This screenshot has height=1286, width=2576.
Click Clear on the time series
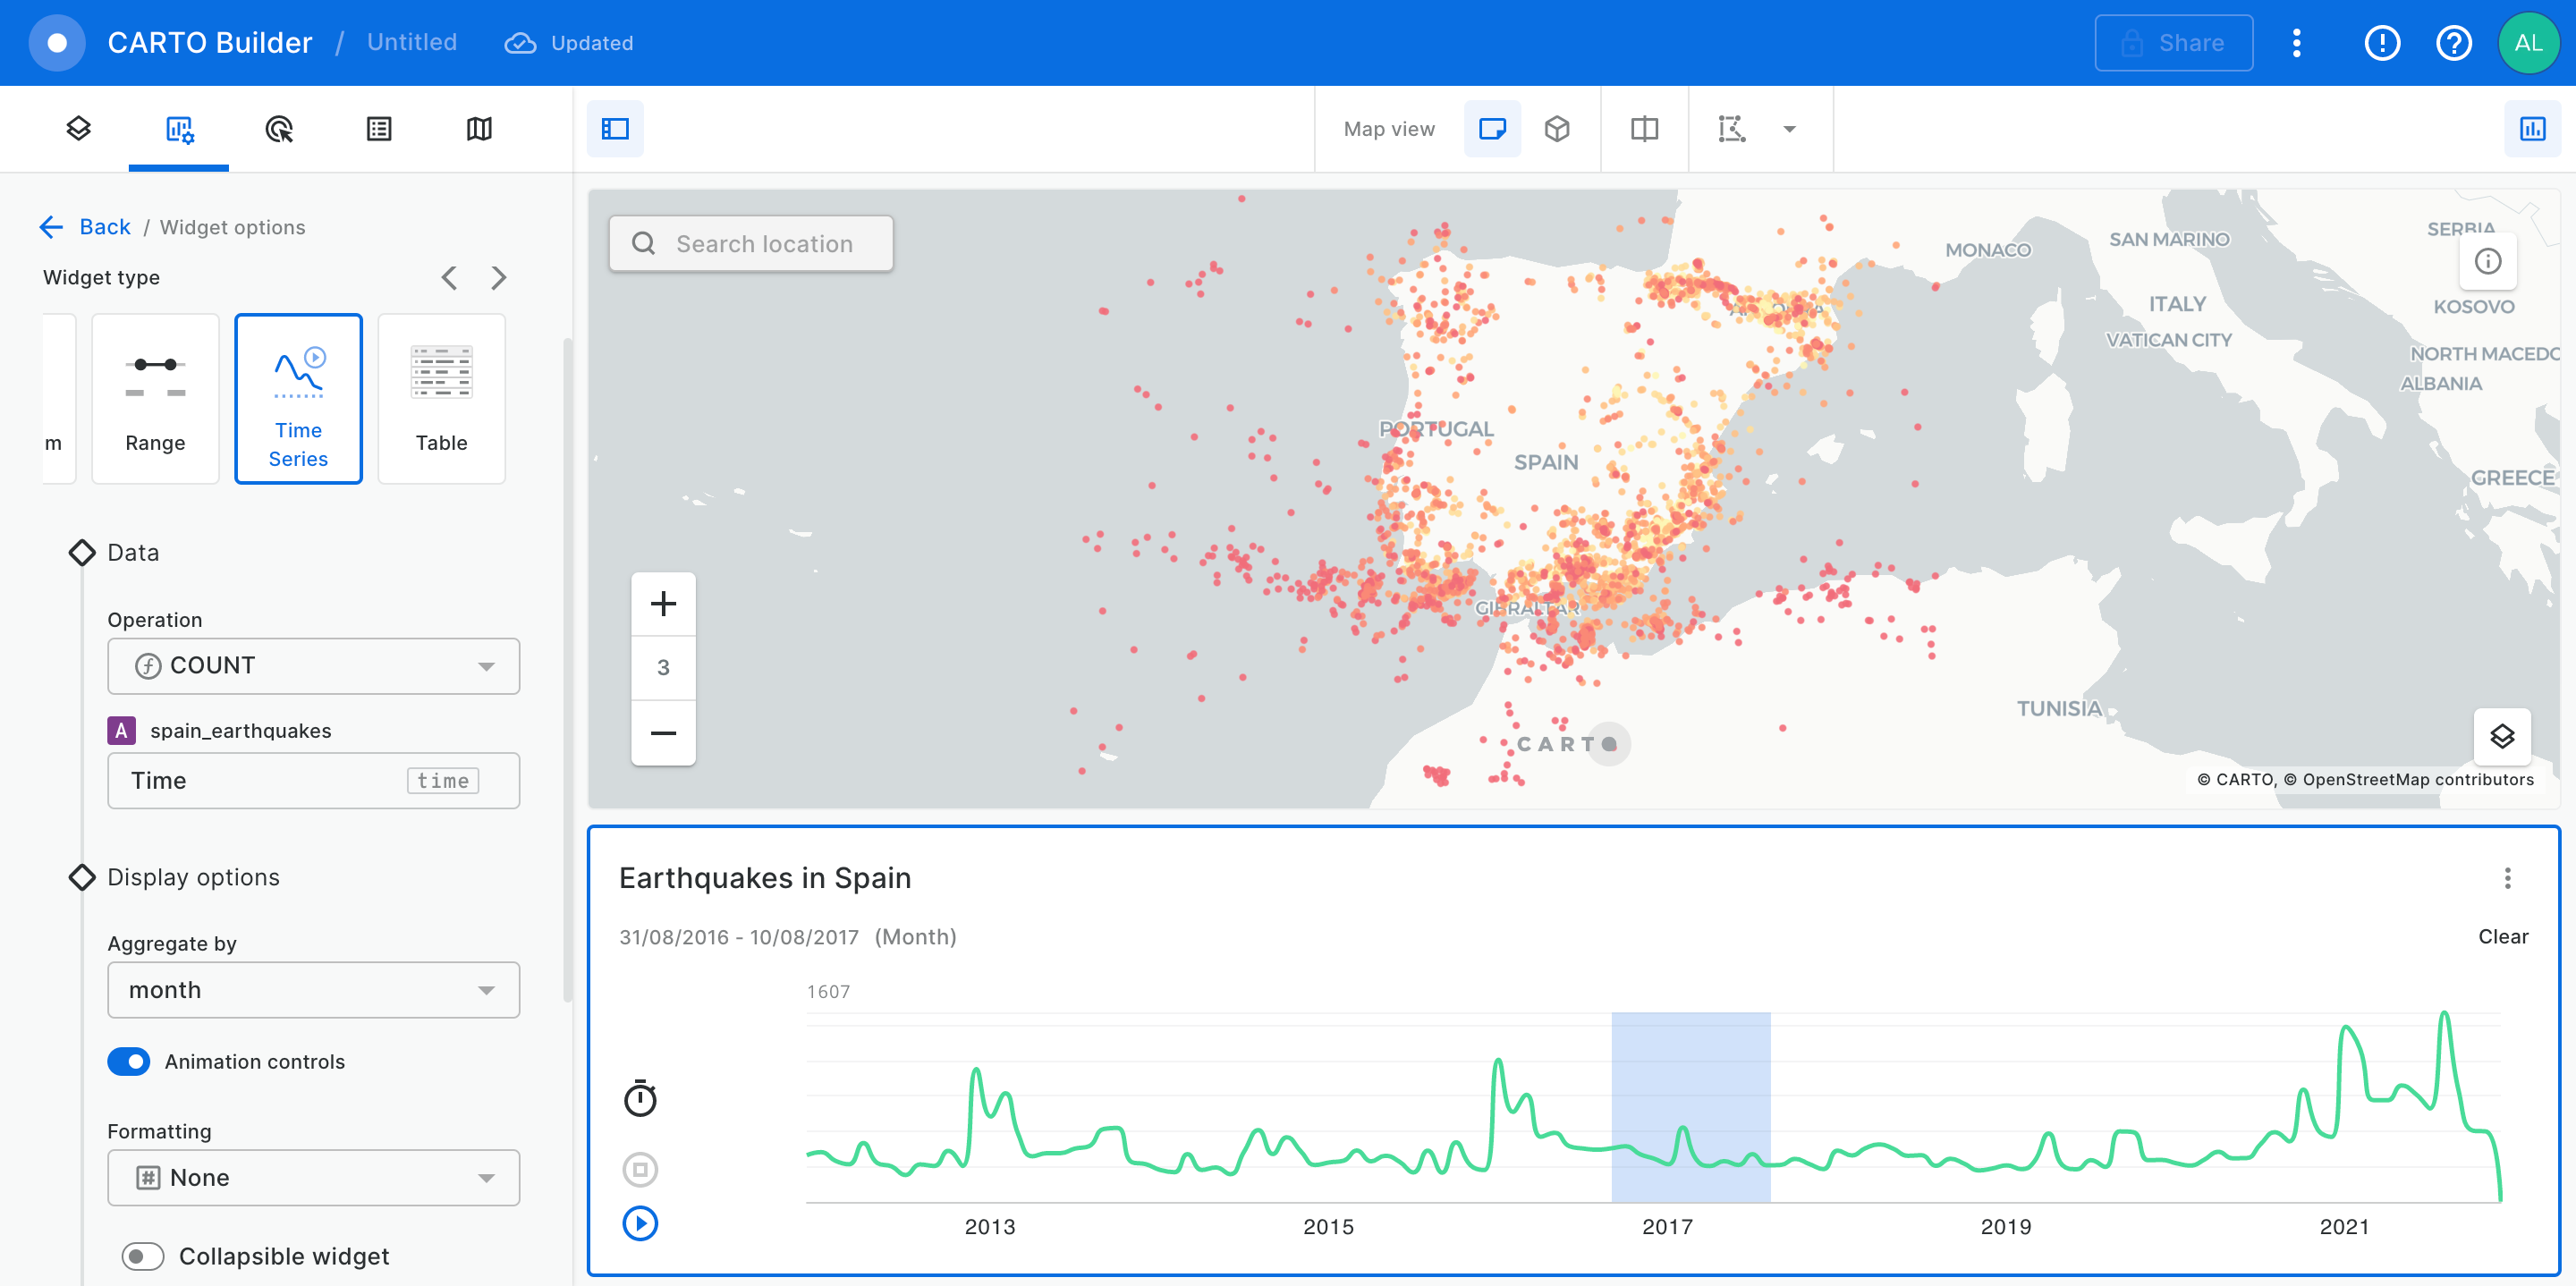pos(2503,936)
